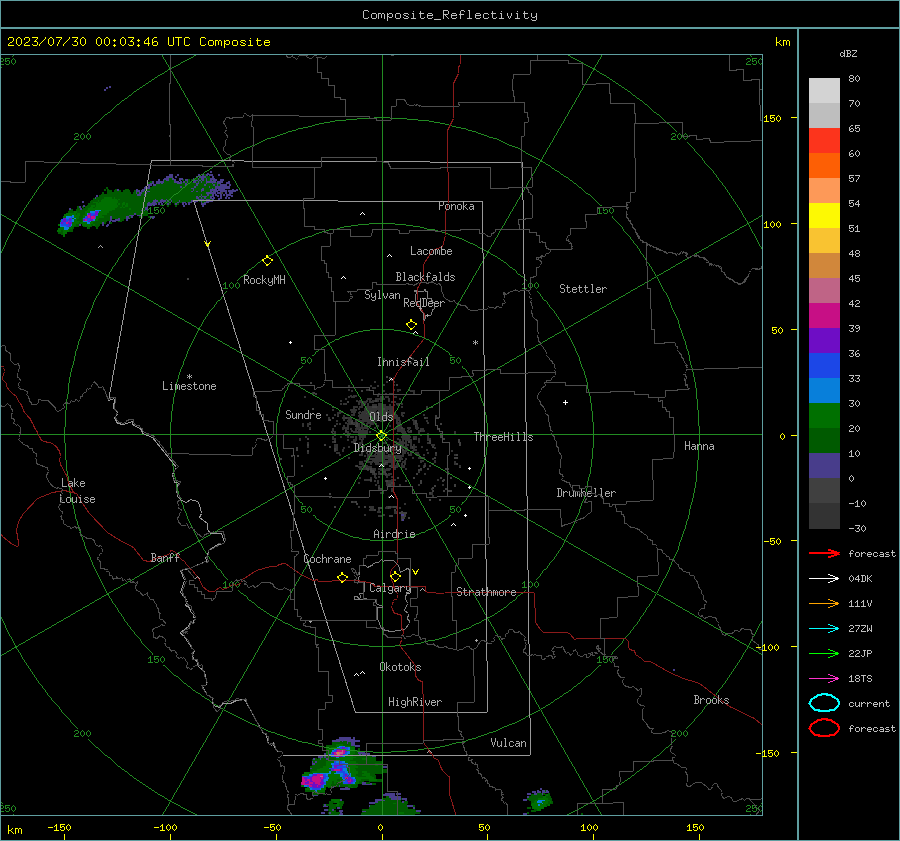Click the Brooks label

[711, 700]
